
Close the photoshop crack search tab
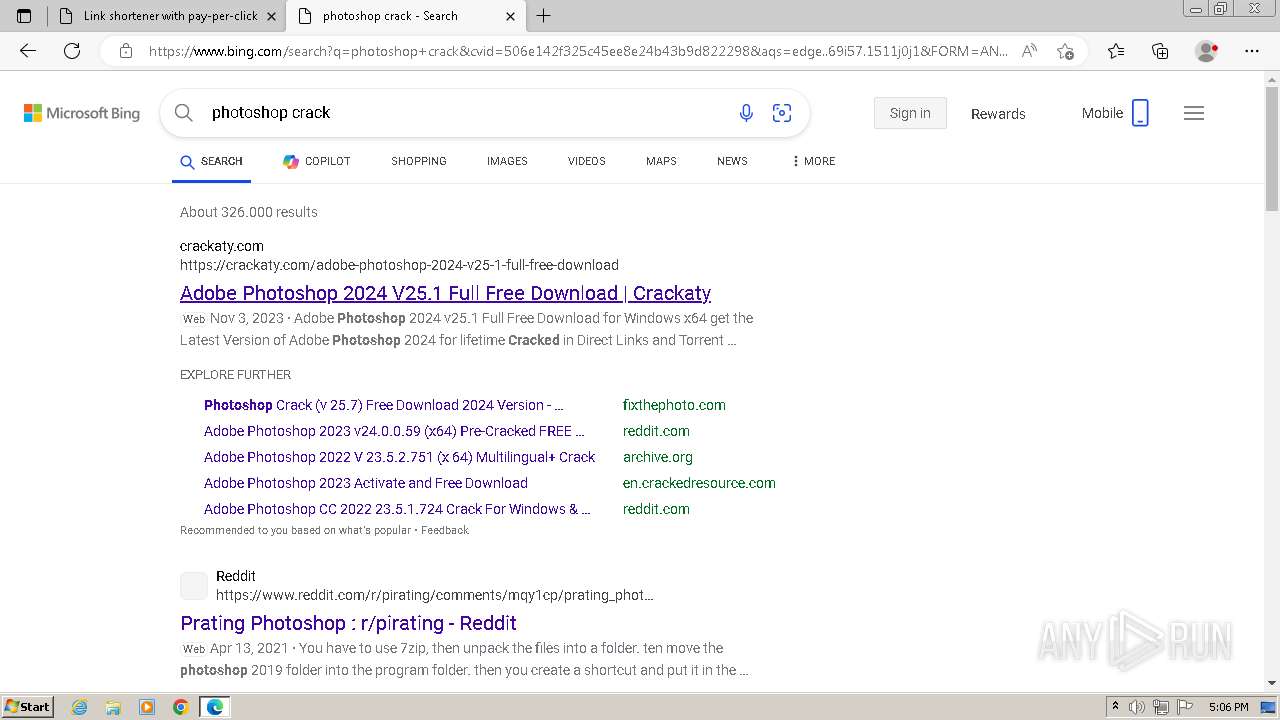pyautogui.click(x=511, y=16)
